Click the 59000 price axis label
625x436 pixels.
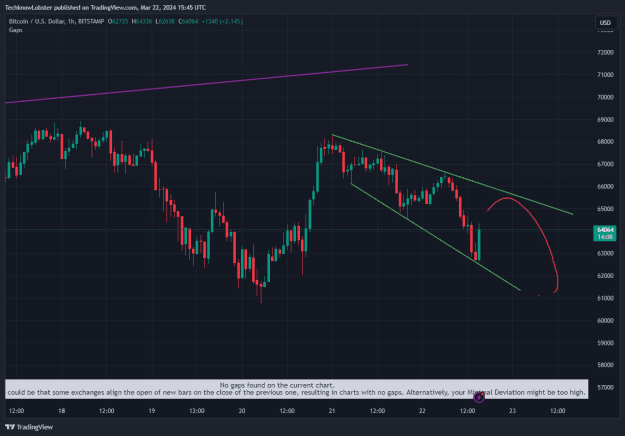605,343
